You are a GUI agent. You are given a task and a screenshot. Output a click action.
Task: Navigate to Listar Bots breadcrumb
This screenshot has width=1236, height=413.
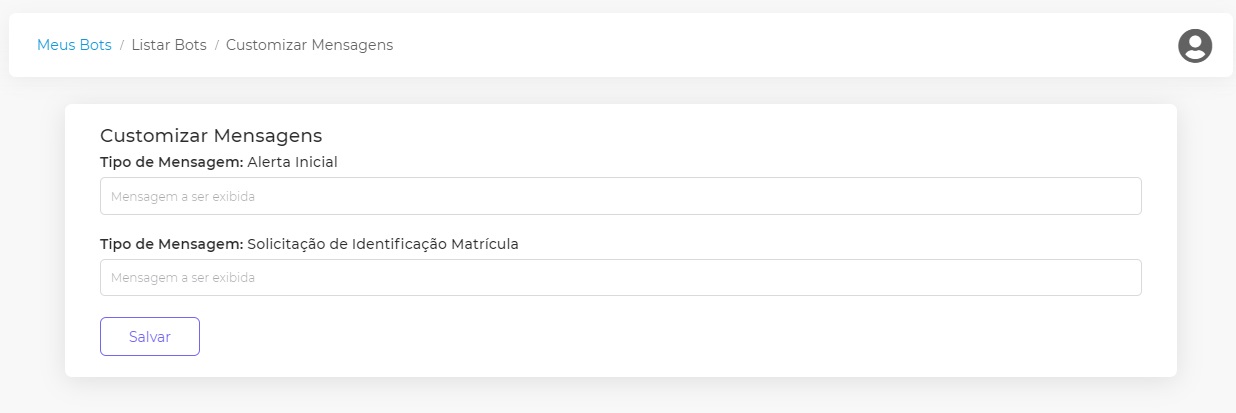tap(169, 45)
